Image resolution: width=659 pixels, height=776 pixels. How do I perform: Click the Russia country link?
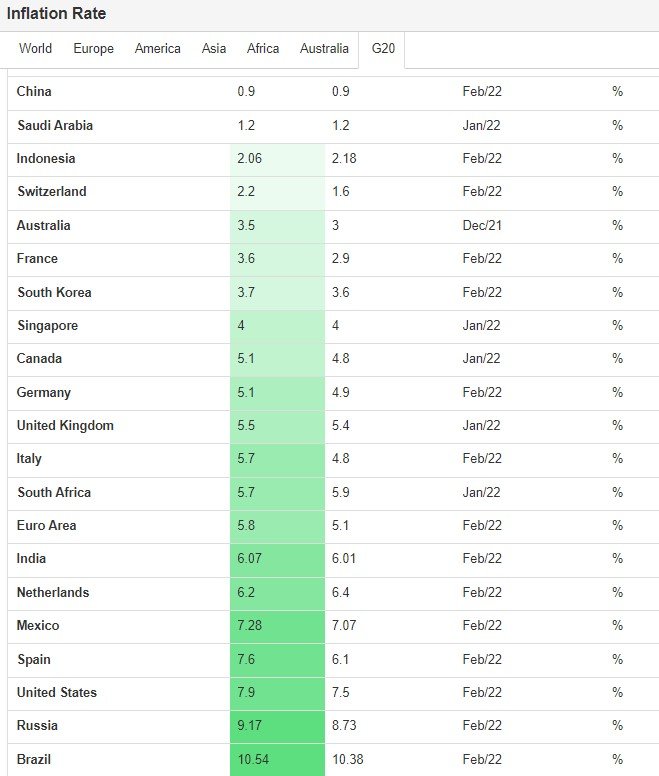point(37,726)
